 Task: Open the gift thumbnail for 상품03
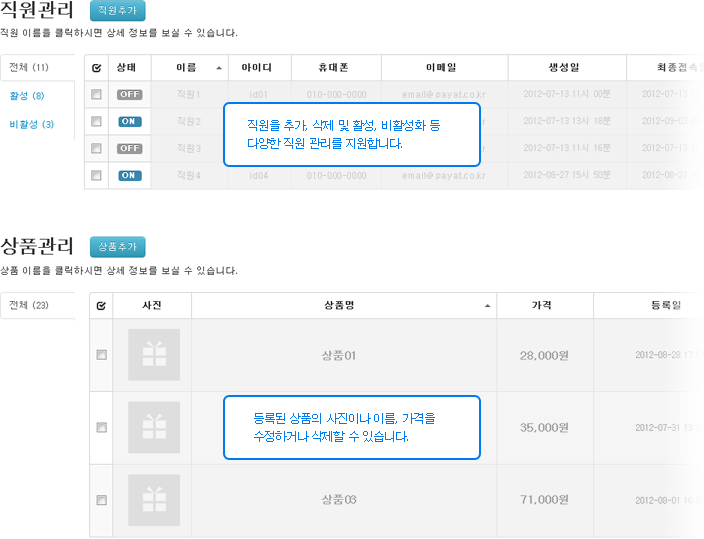tap(154, 500)
